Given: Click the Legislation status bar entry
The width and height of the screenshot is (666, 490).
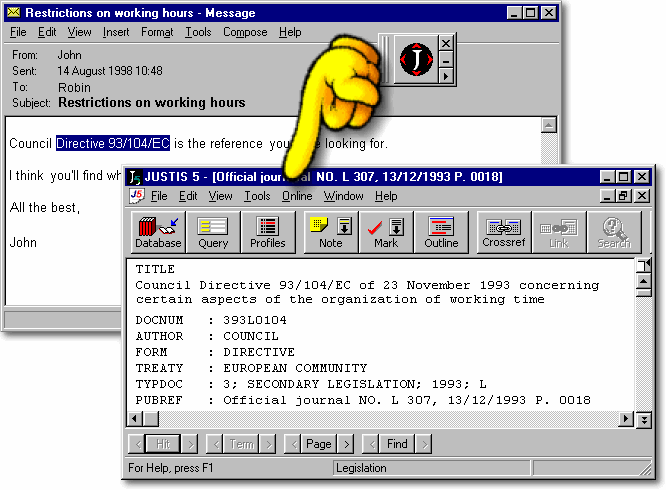Looking at the screenshot, I should tap(361, 468).
